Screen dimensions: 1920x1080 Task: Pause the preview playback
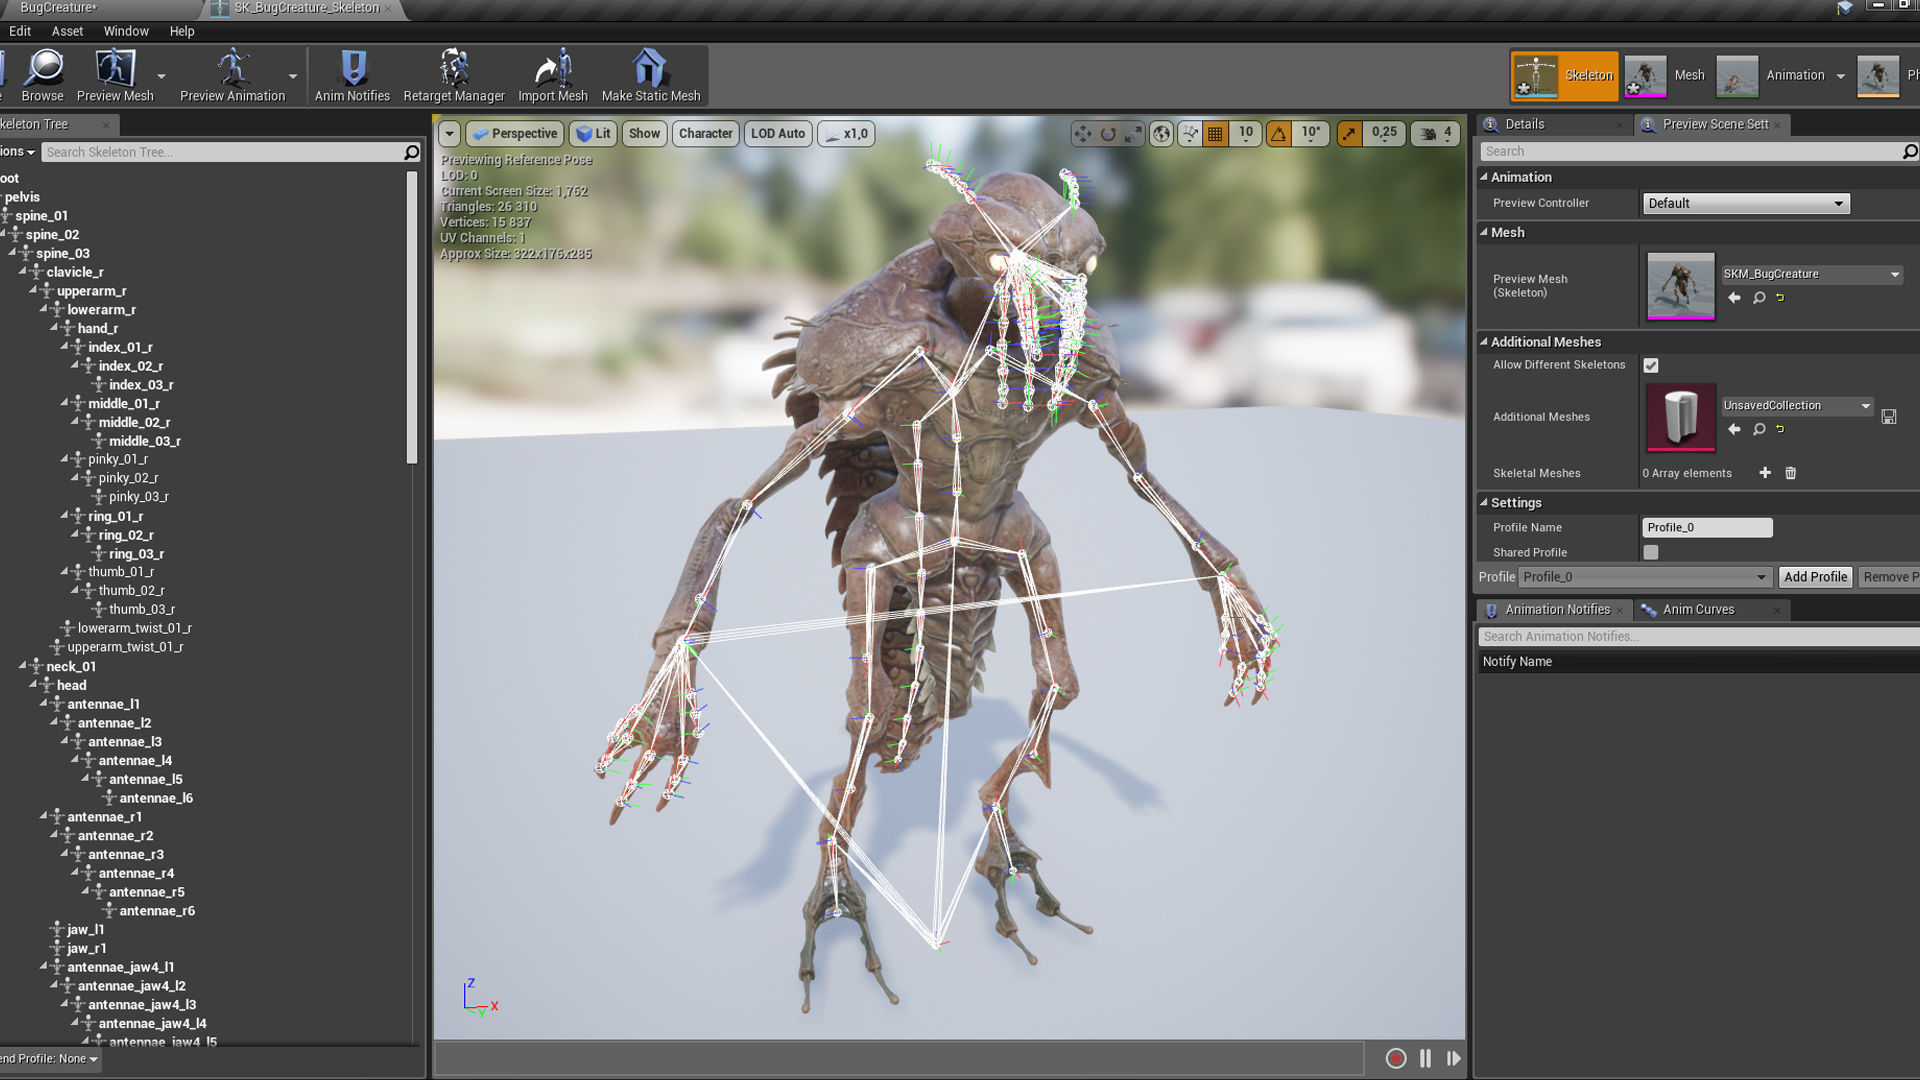tap(1425, 1058)
